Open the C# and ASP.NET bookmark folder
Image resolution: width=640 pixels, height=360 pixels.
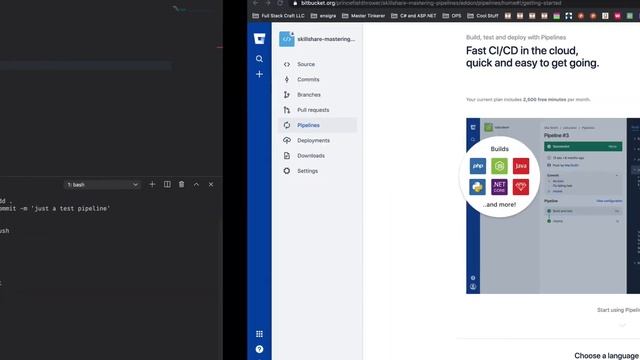413,16
